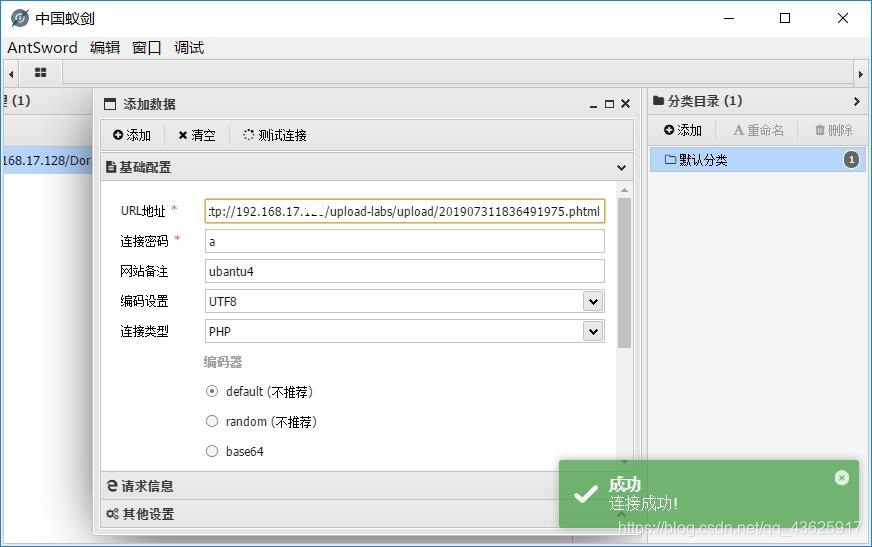Dismiss the 成功 notification toast
The width and height of the screenshot is (872, 547).
(842, 478)
